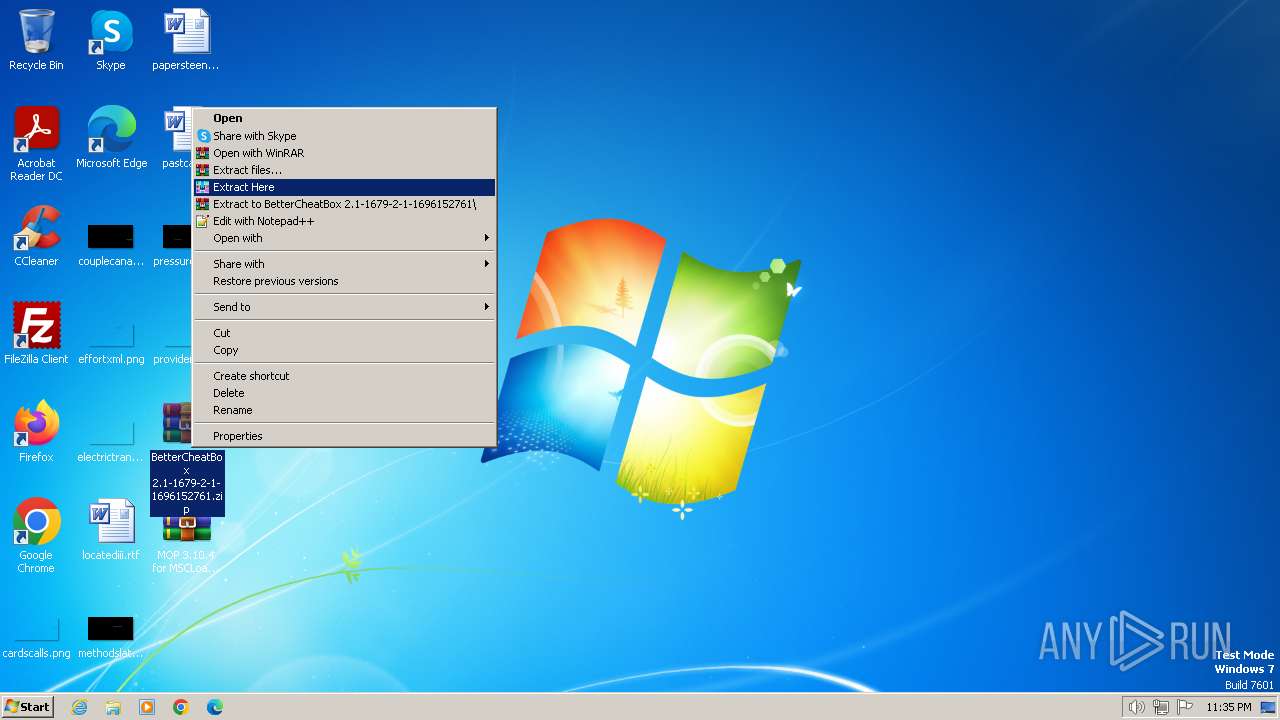The width and height of the screenshot is (1280, 720).
Task: Select the effortxml.png file icon
Action: point(111,343)
